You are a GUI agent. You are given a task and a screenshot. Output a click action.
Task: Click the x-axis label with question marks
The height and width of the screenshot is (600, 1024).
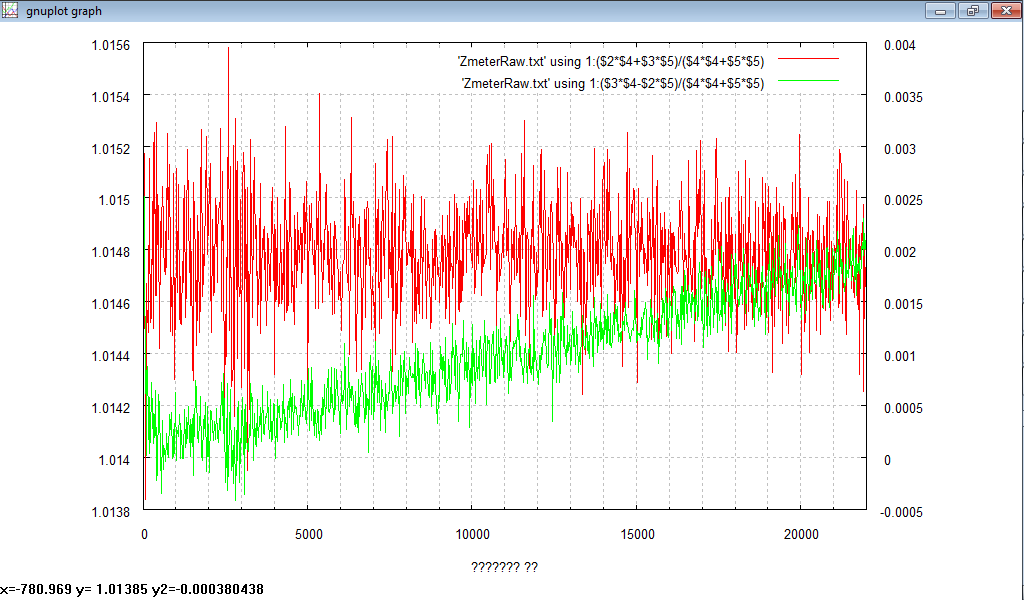[x=504, y=567]
